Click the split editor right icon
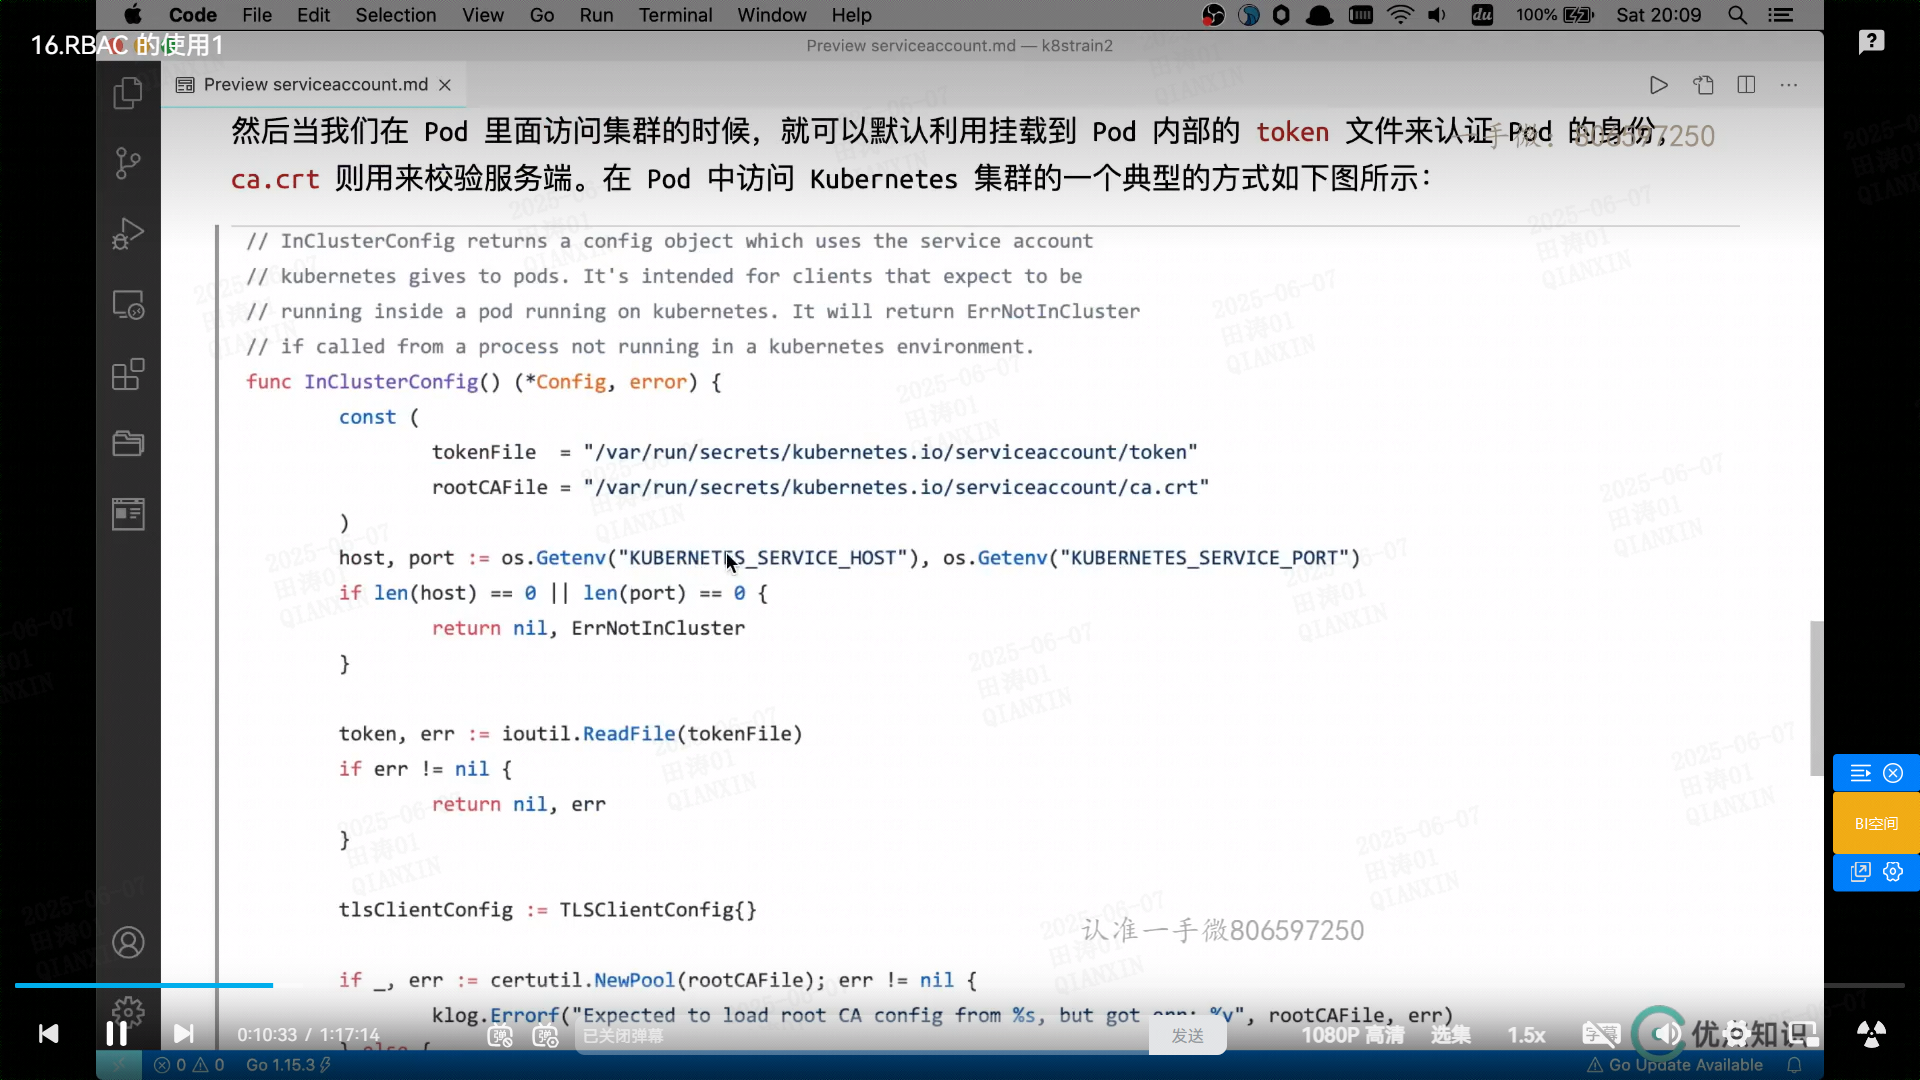Viewport: 1920px width, 1080px height. [1746, 85]
